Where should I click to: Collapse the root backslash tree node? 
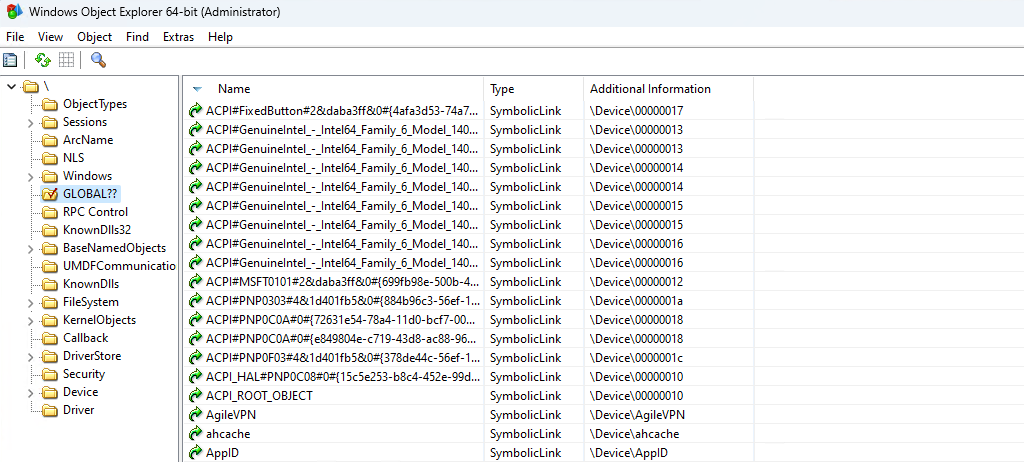coord(11,86)
